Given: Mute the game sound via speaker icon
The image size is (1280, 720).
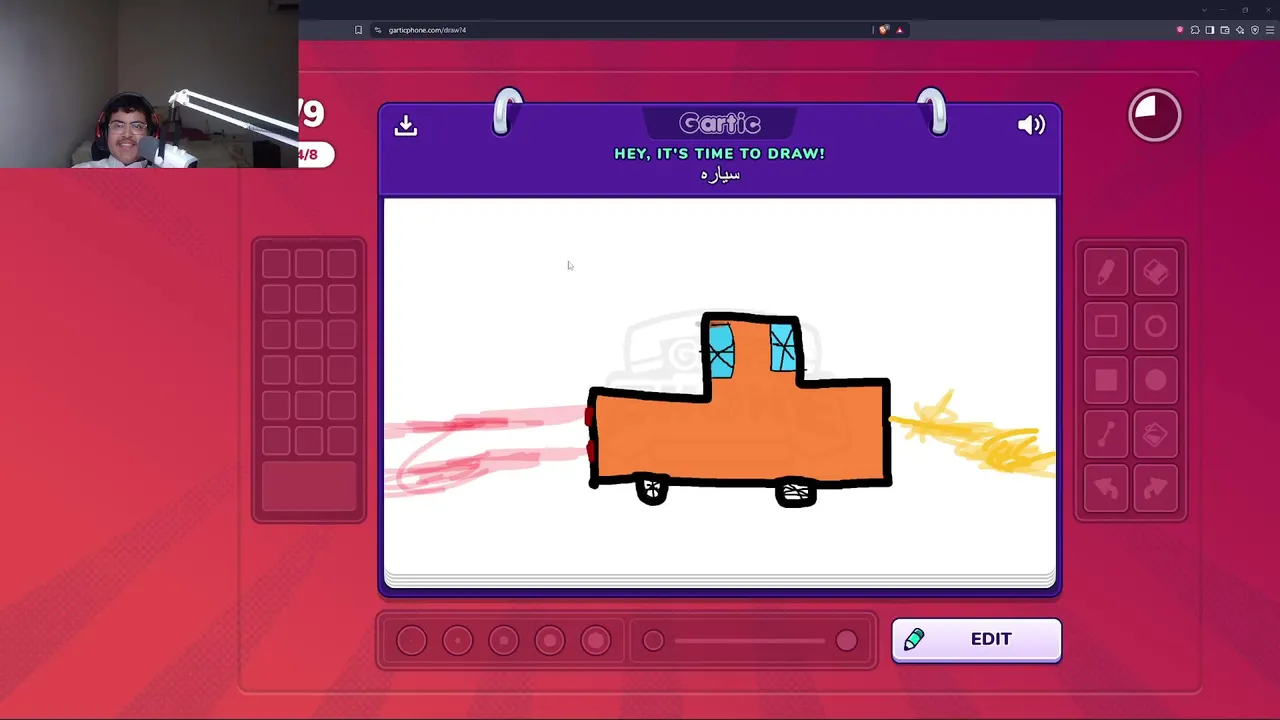Looking at the screenshot, I should point(1031,125).
